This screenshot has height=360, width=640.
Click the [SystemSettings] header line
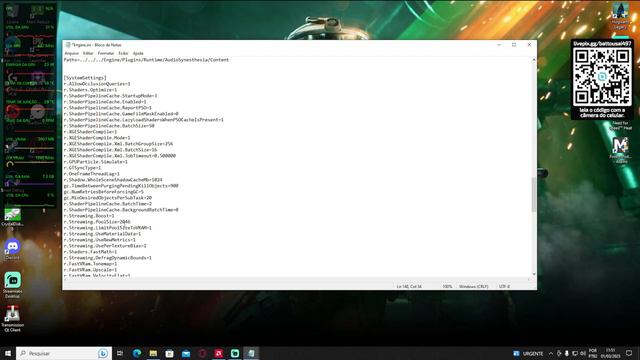click(85, 78)
